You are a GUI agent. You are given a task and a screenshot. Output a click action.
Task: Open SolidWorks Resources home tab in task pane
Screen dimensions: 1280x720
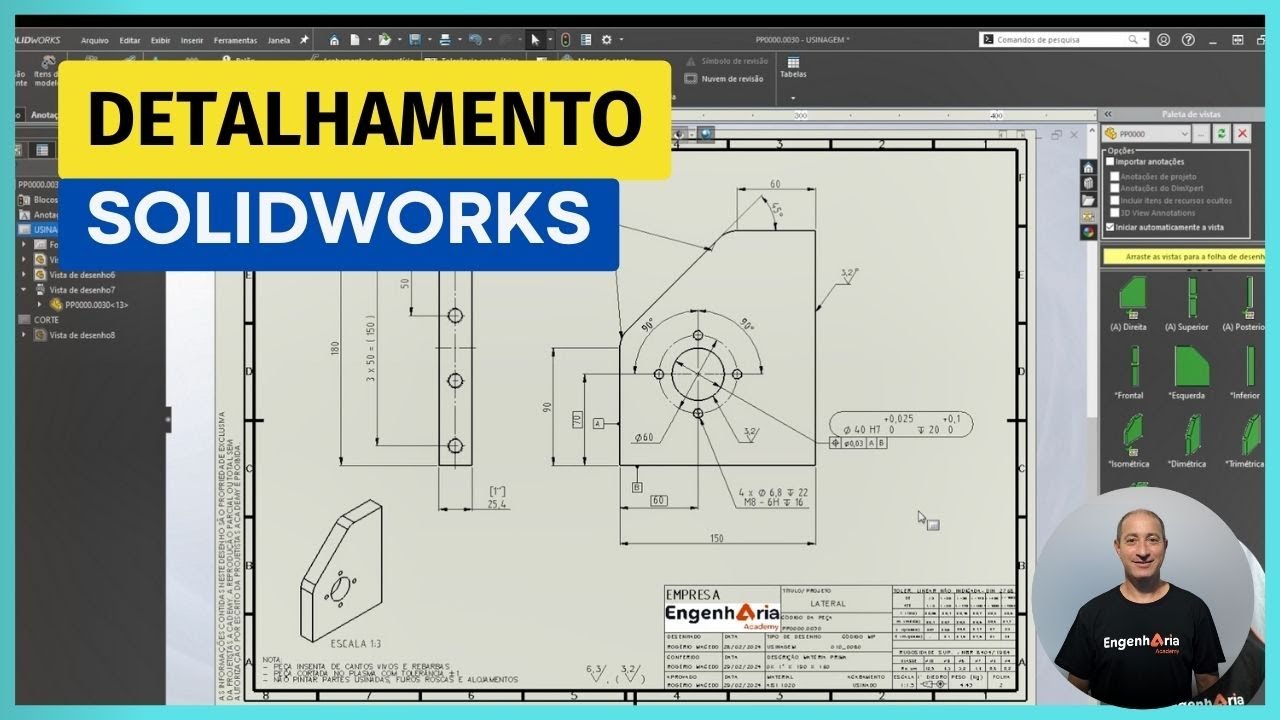tap(1088, 167)
